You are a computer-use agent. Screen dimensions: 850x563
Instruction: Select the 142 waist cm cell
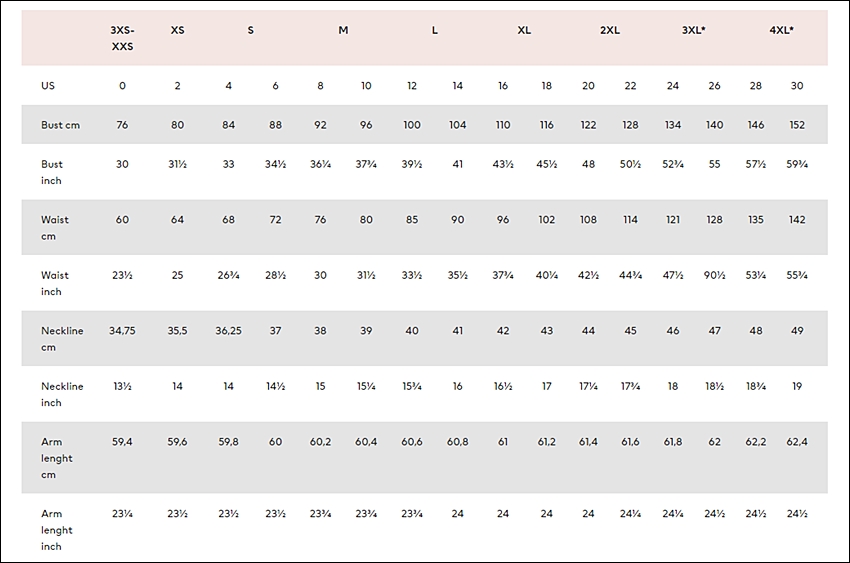coord(797,219)
